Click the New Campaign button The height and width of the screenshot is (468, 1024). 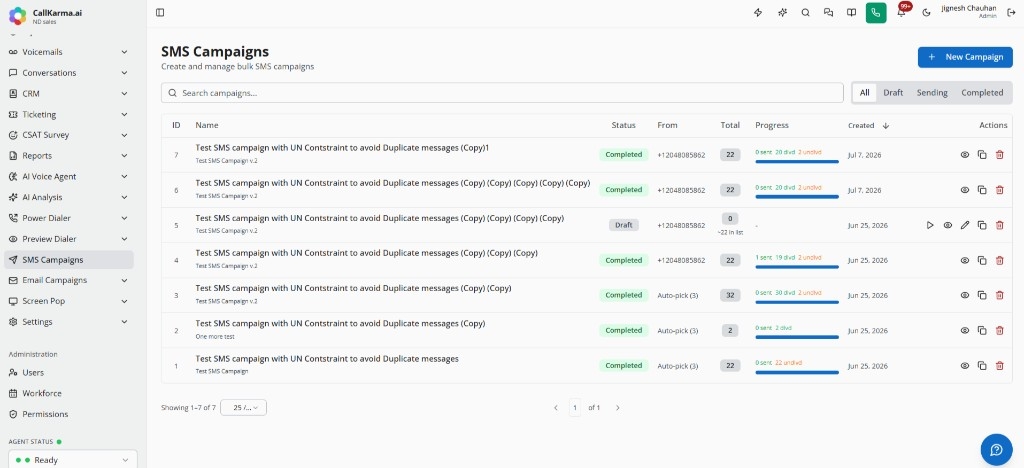point(965,57)
